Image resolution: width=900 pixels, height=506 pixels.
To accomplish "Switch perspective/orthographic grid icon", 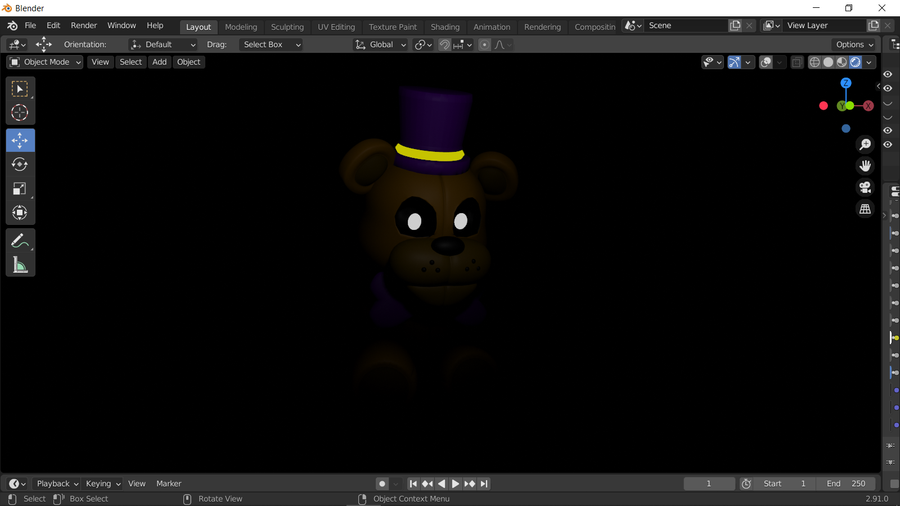I will pos(865,209).
